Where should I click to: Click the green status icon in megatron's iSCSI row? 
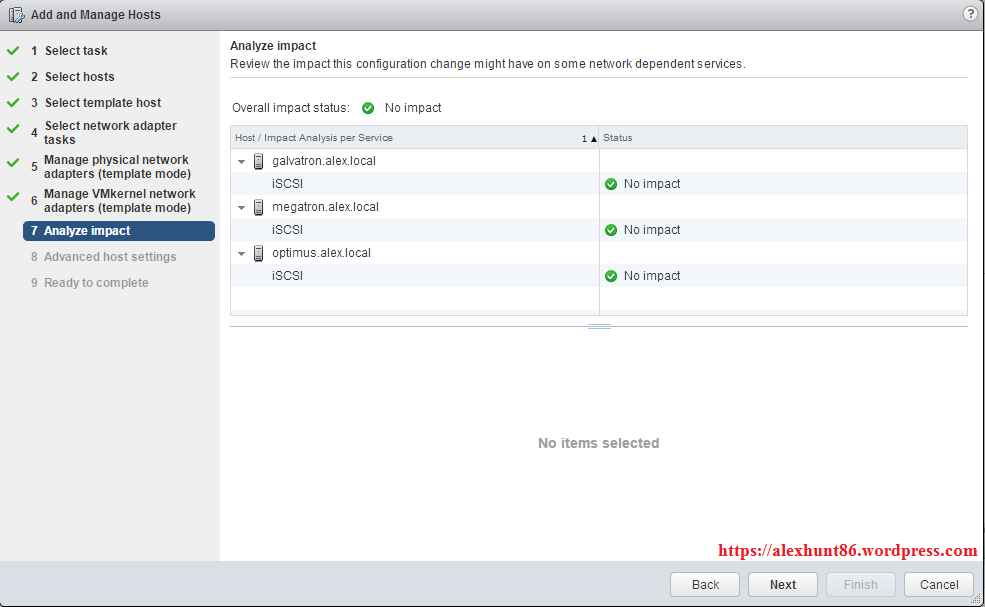[611, 230]
